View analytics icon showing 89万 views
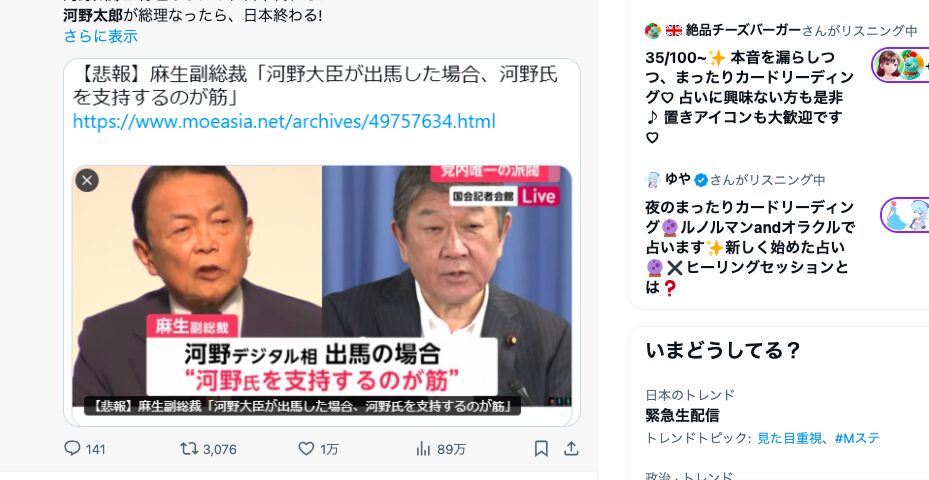This screenshot has width=929, height=480. click(x=423, y=449)
